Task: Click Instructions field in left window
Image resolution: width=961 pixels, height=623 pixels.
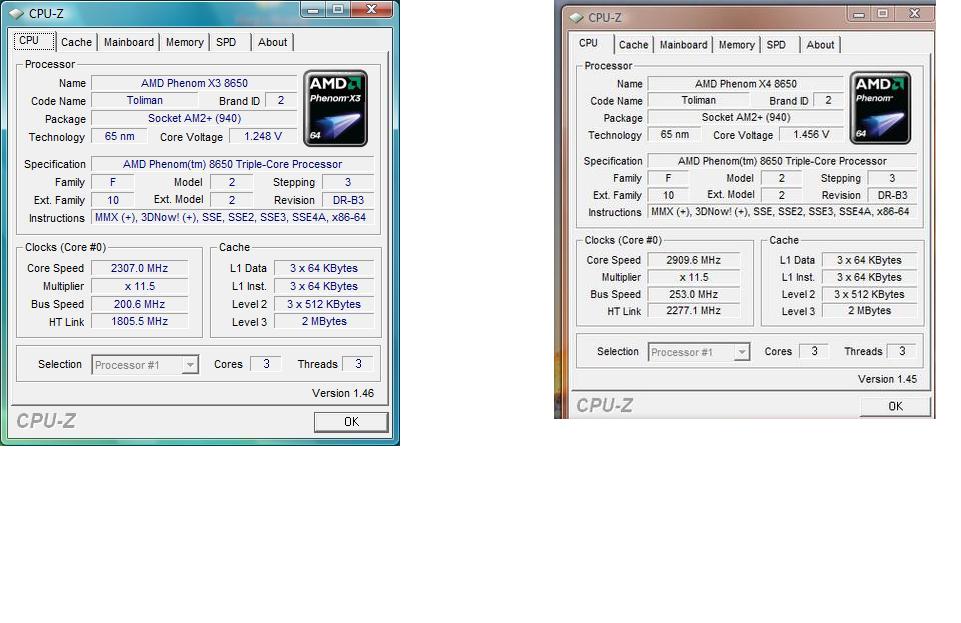Action: [x=232, y=218]
